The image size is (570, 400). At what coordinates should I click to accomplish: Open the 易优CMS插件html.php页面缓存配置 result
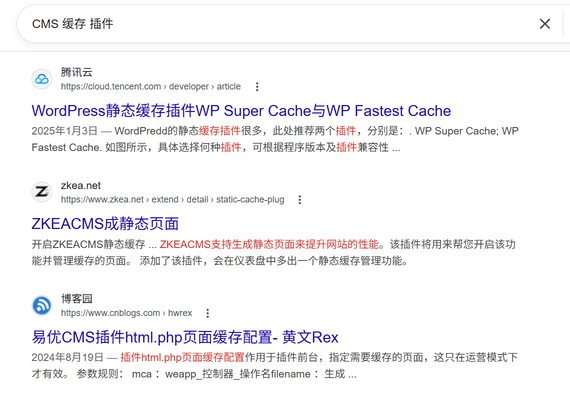tap(185, 337)
